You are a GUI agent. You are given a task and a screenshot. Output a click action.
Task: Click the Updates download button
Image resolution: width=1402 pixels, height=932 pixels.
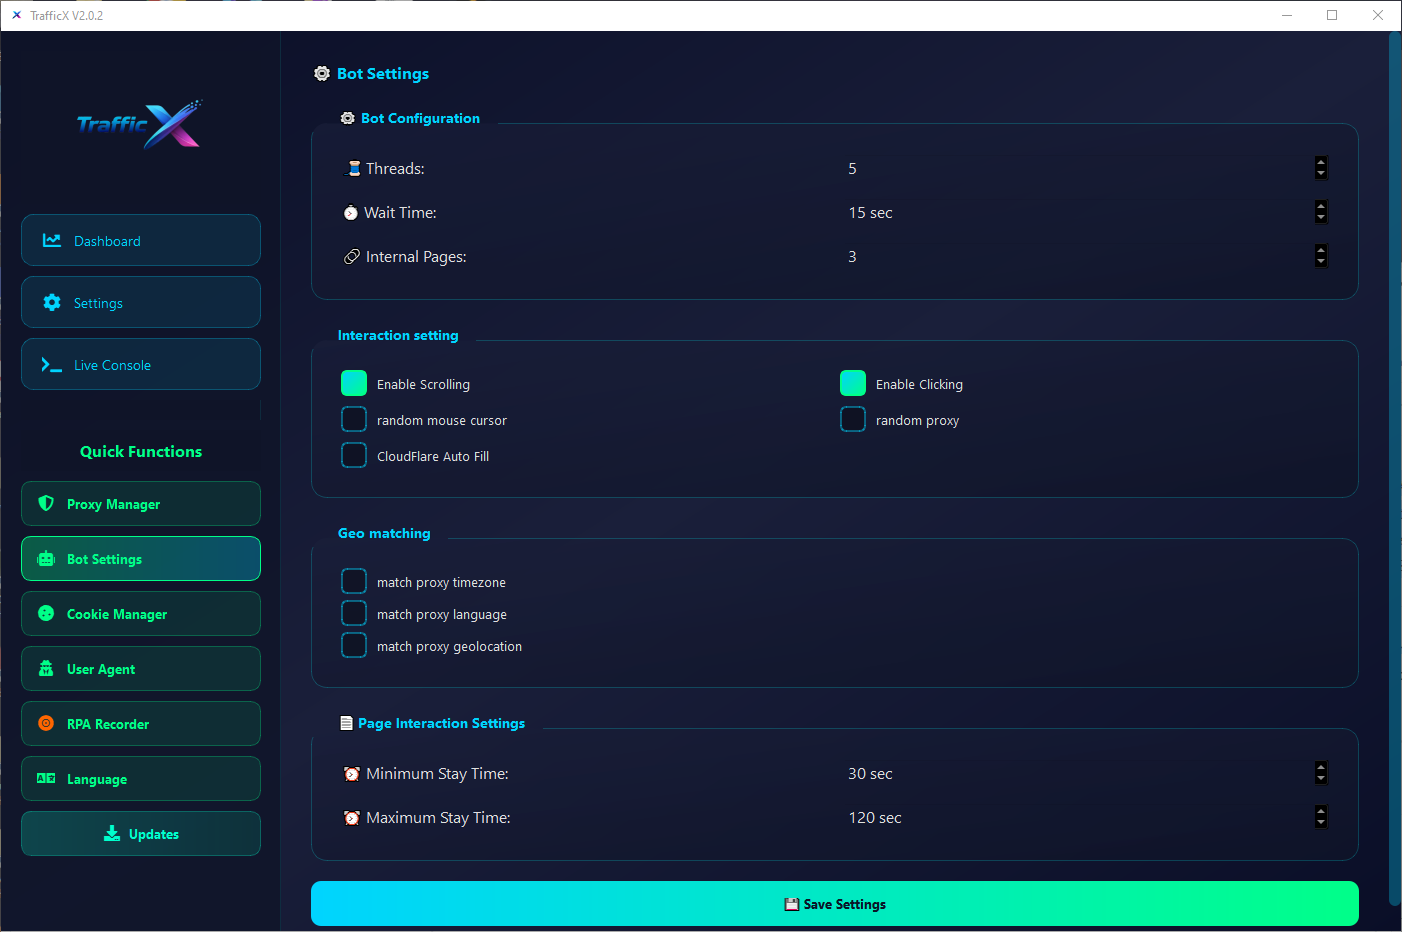point(141,834)
